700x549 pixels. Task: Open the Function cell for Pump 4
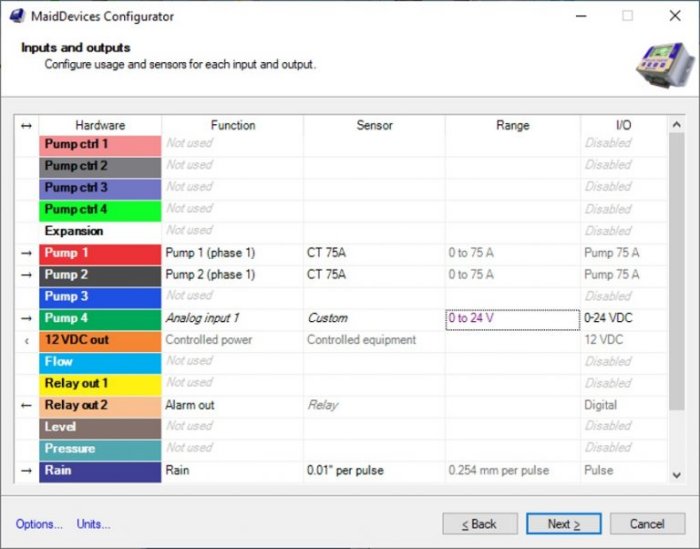tap(232, 318)
